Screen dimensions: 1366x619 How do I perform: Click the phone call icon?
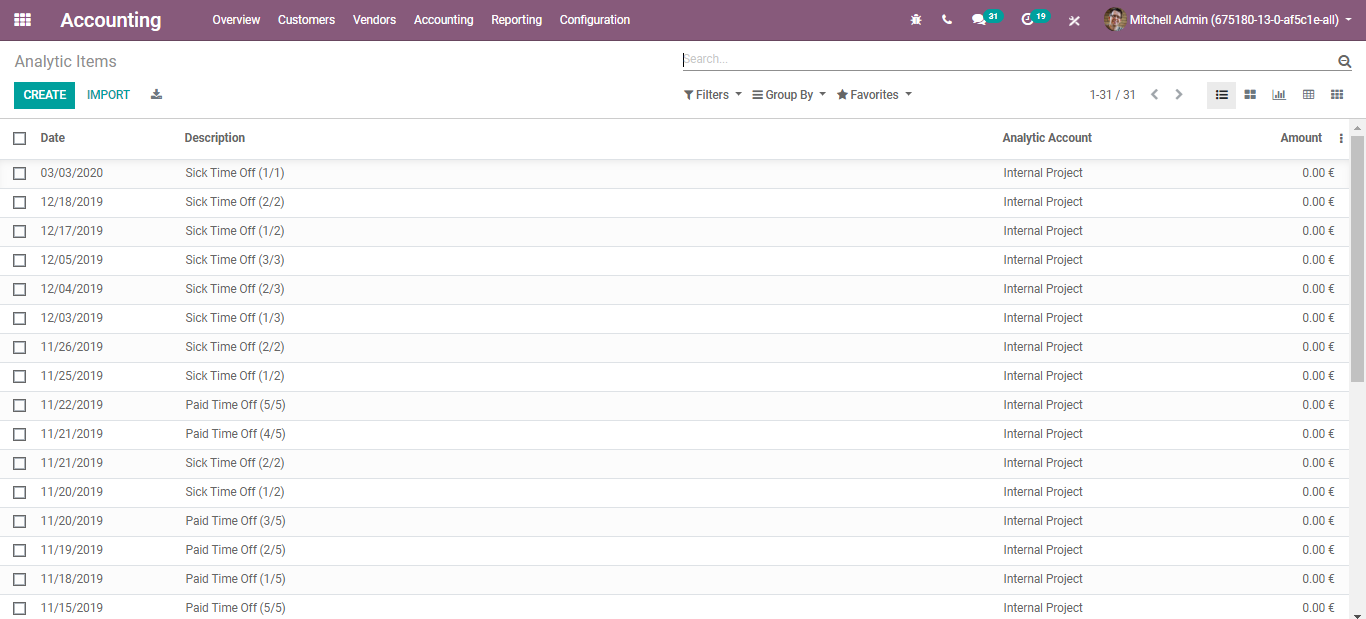pos(947,20)
